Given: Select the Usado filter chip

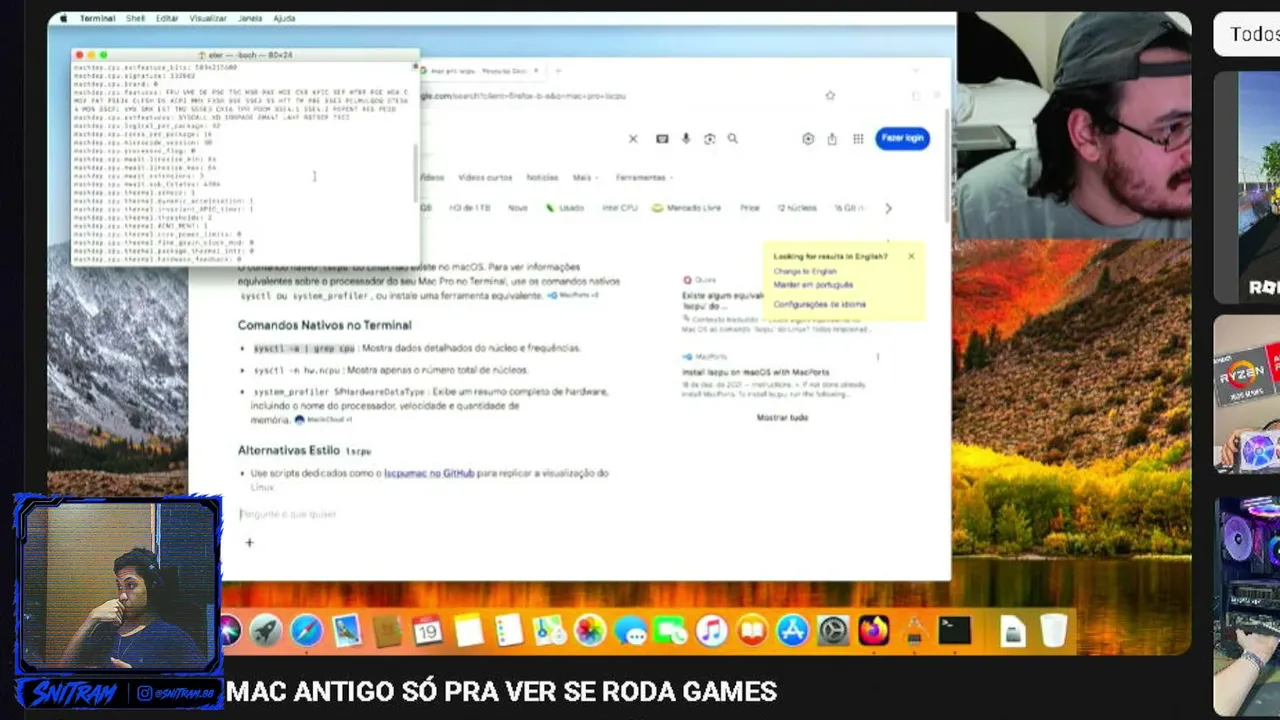Looking at the screenshot, I should click(x=565, y=208).
